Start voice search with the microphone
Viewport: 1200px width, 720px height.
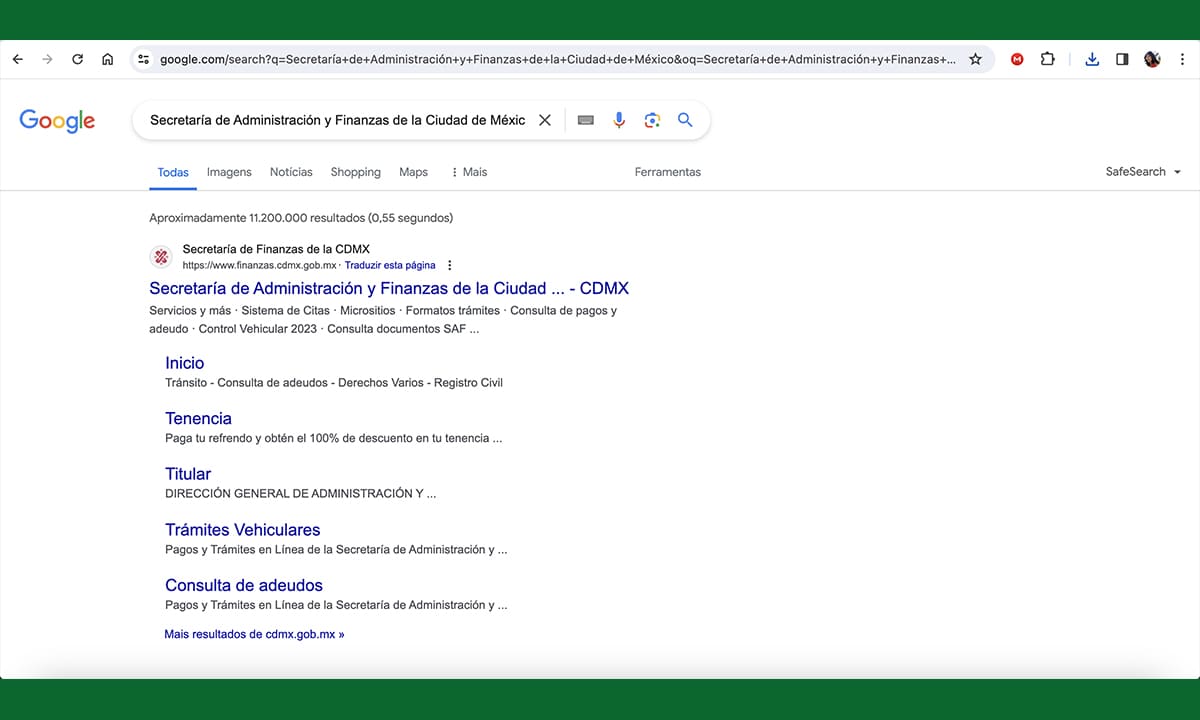tap(619, 120)
